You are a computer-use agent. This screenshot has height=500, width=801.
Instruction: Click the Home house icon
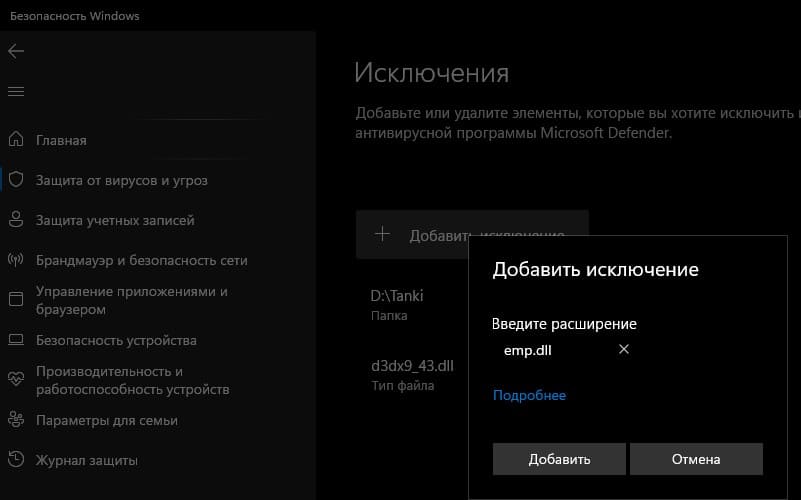(16, 140)
